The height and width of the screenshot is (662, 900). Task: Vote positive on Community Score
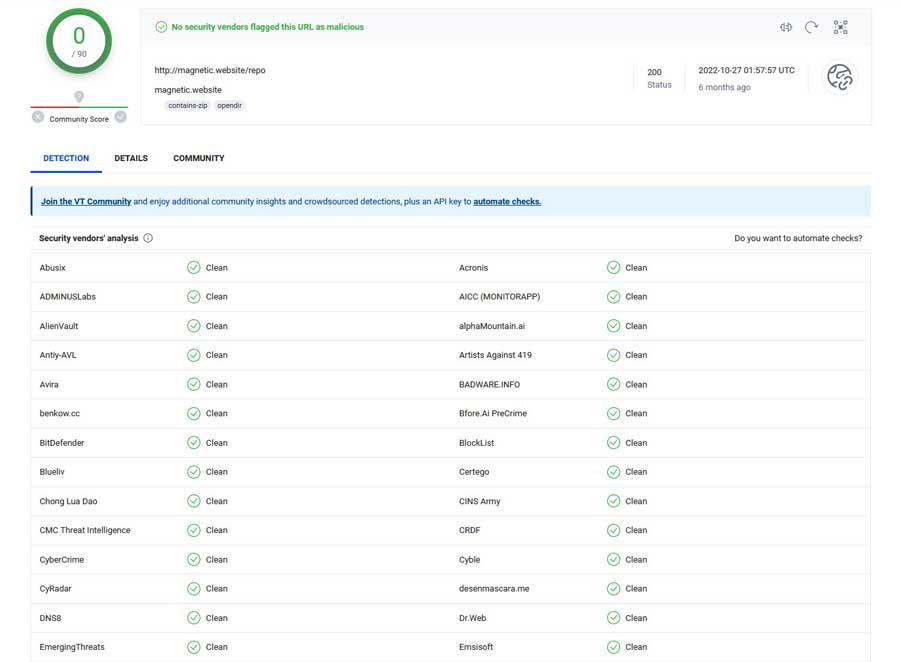coord(121,117)
